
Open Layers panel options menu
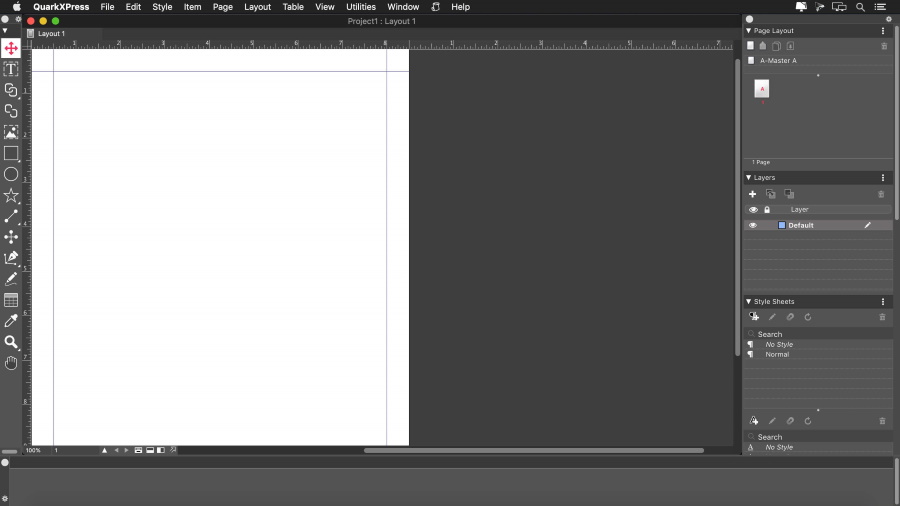tap(883, 177)
